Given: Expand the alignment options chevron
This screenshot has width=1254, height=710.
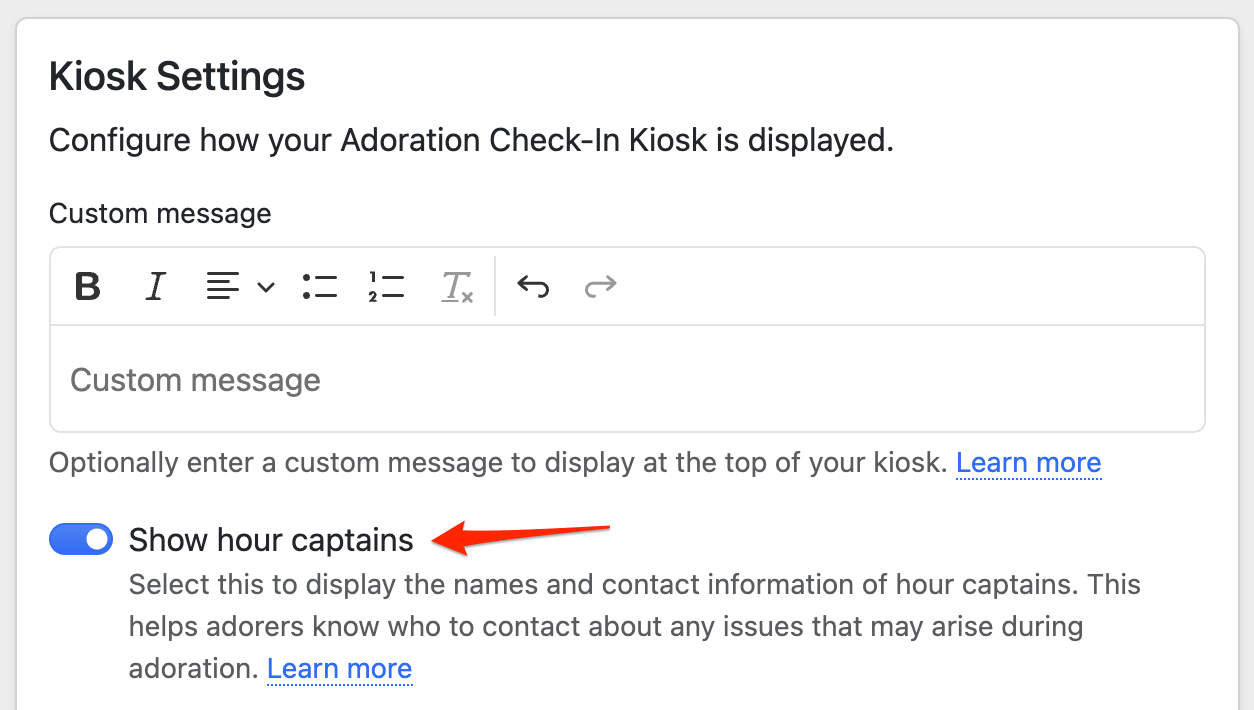Looking at the screenshot, I should coord(265,288).
